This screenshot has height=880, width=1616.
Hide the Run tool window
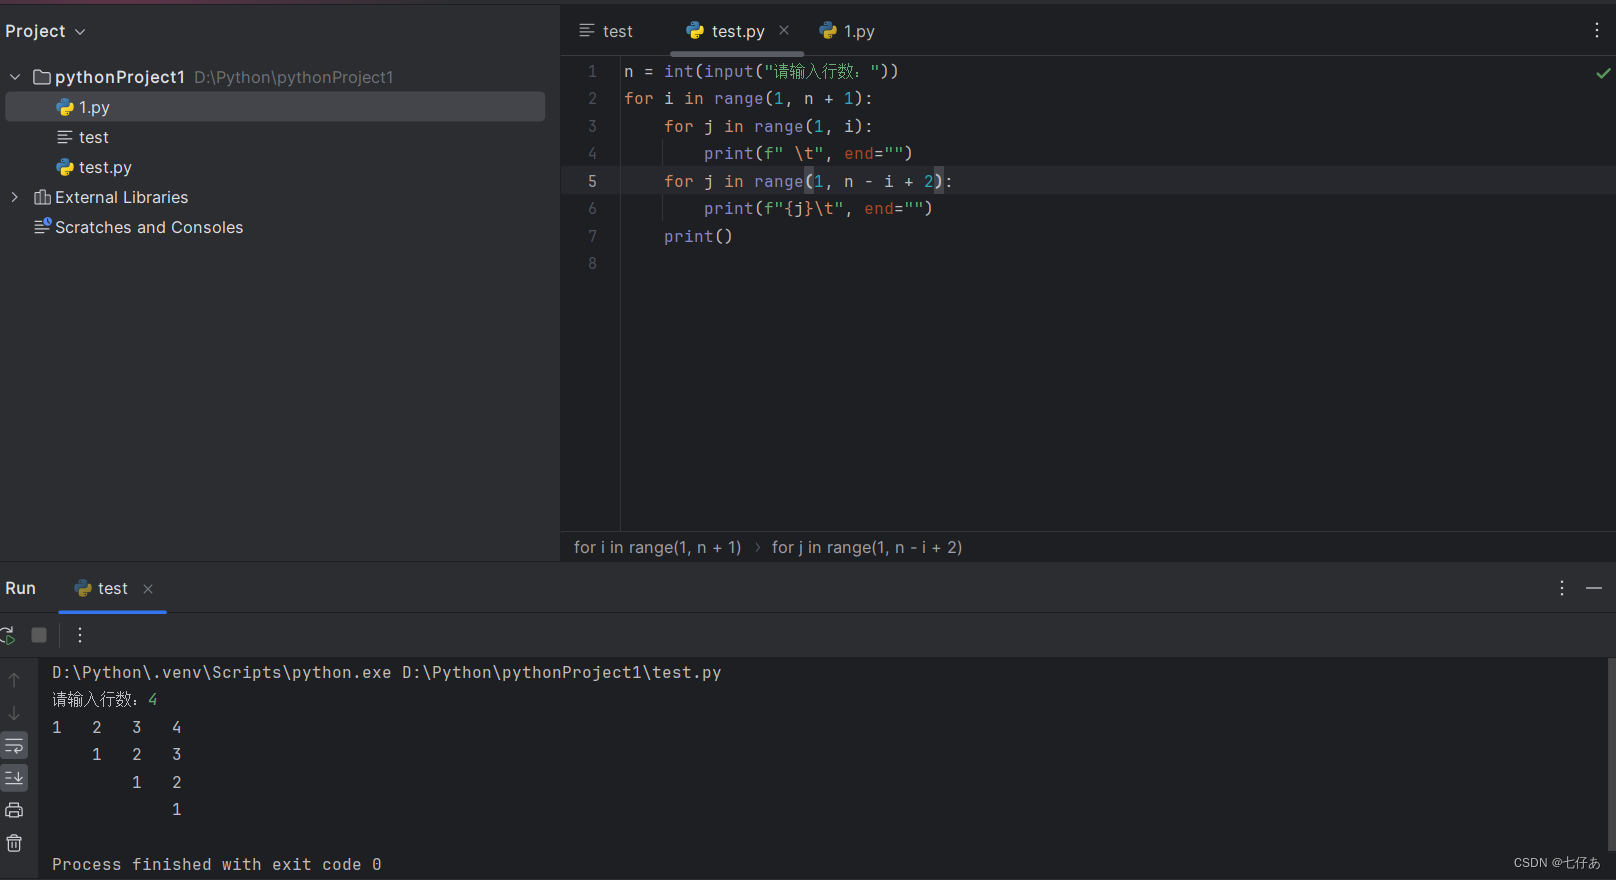click(x=1594, y=588)
